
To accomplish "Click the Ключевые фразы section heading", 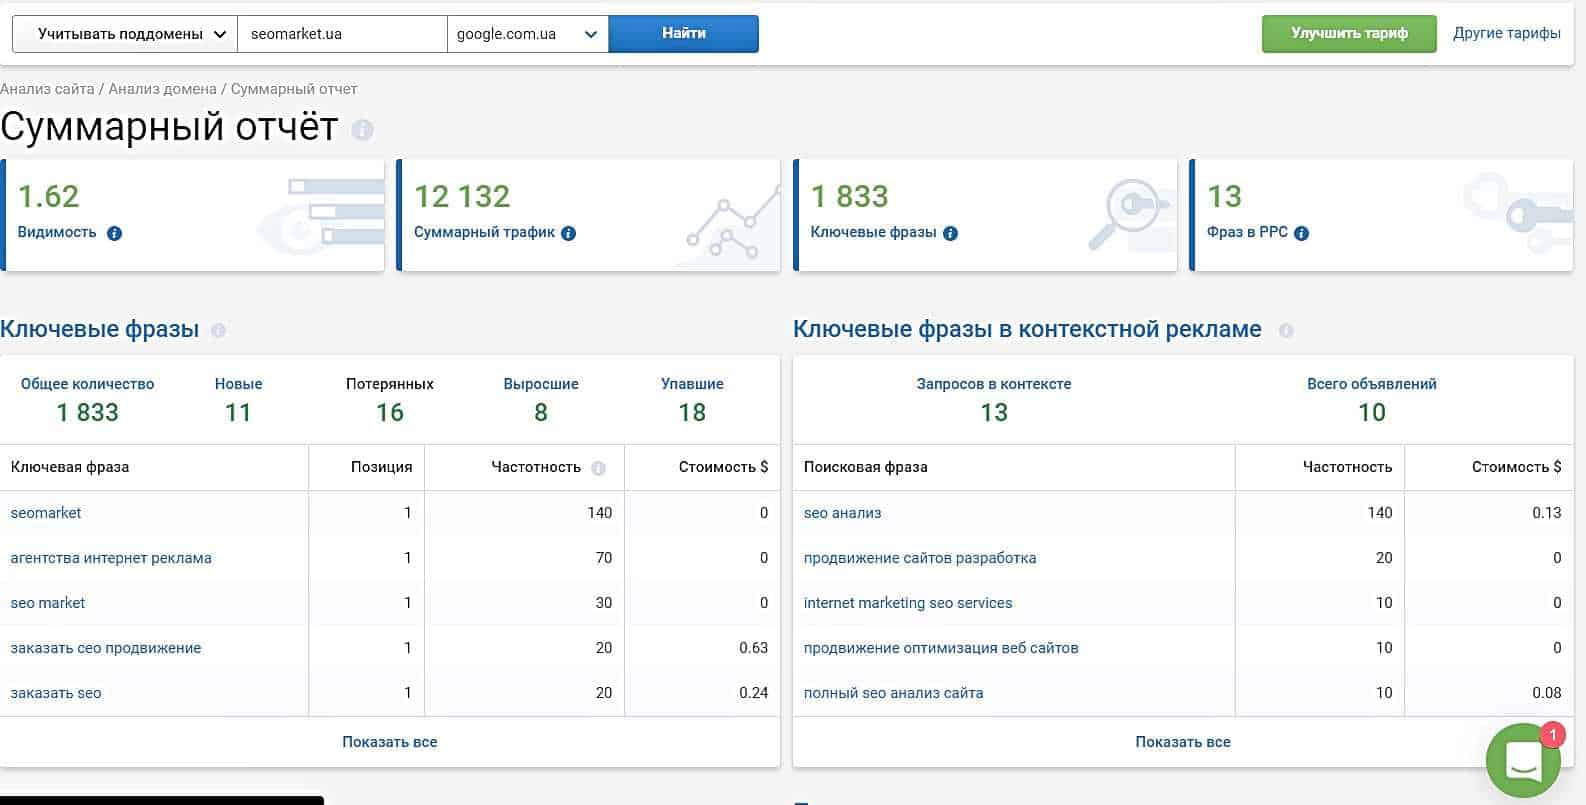I will coord(100,329).
